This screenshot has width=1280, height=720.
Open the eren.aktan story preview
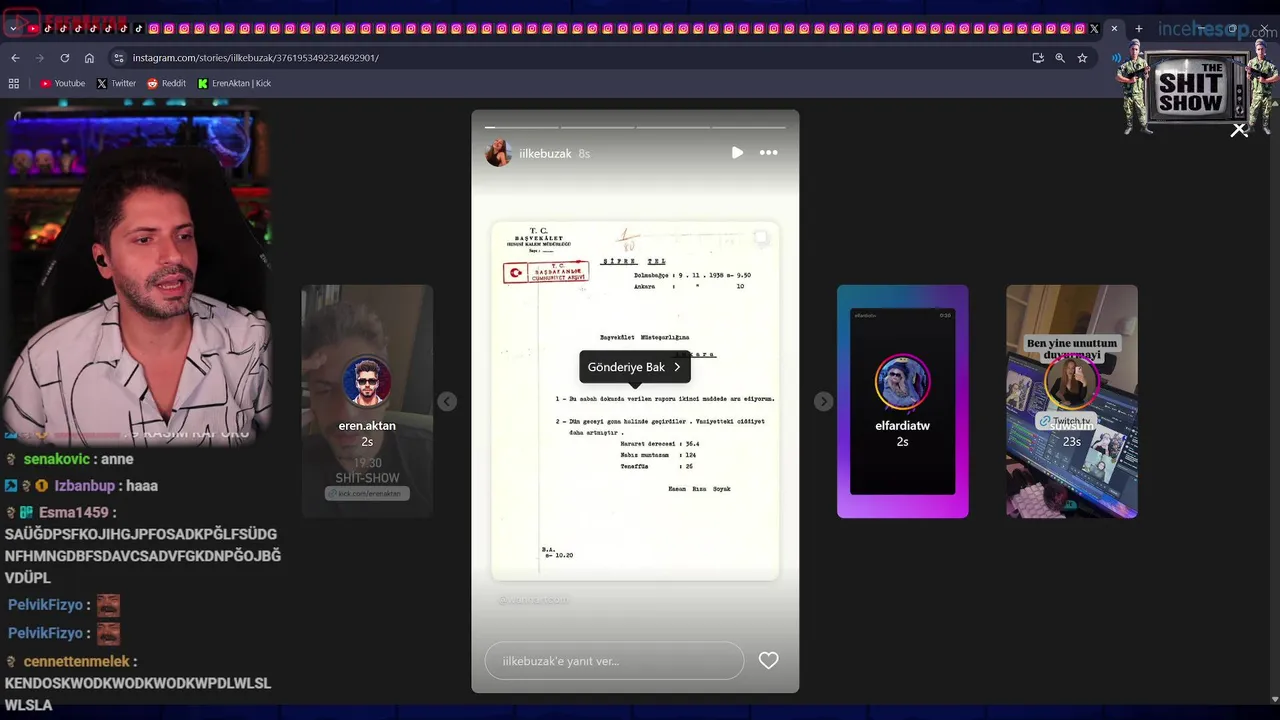point(367,401)
